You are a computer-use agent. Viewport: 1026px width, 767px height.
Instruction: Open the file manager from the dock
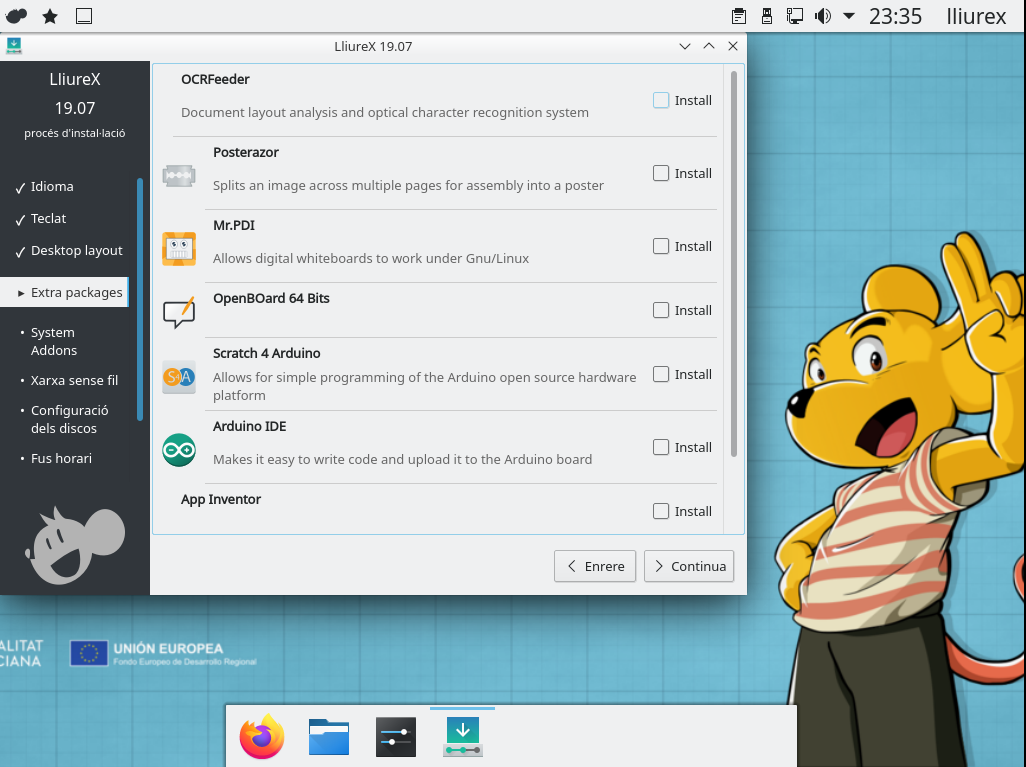pos(328,736)
